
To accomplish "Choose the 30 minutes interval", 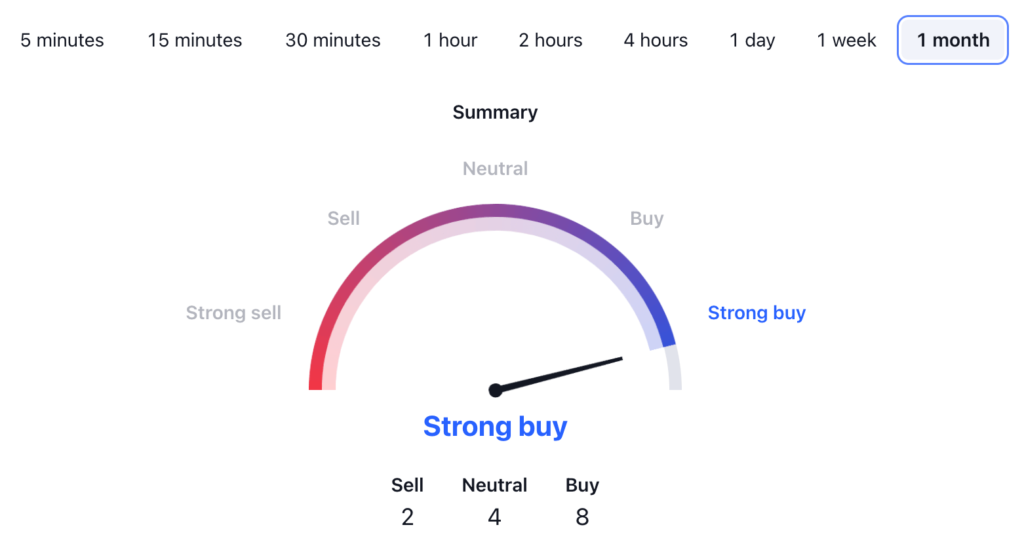I will point(333,41).
